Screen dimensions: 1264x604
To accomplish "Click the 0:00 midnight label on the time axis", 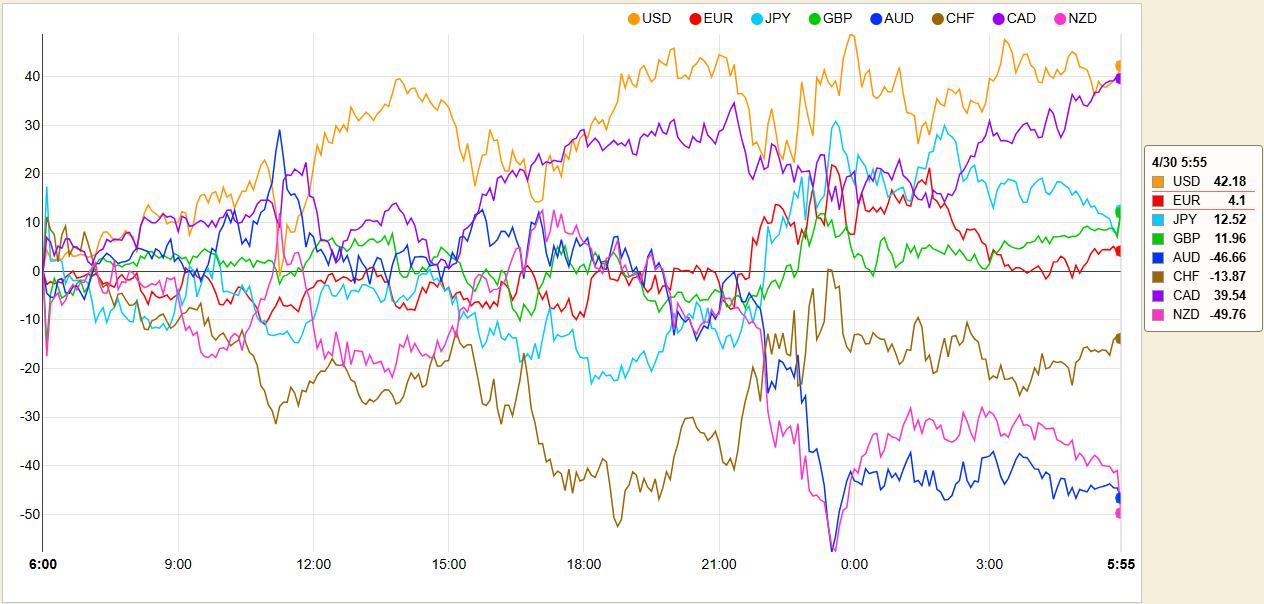I will coord(854,564).
